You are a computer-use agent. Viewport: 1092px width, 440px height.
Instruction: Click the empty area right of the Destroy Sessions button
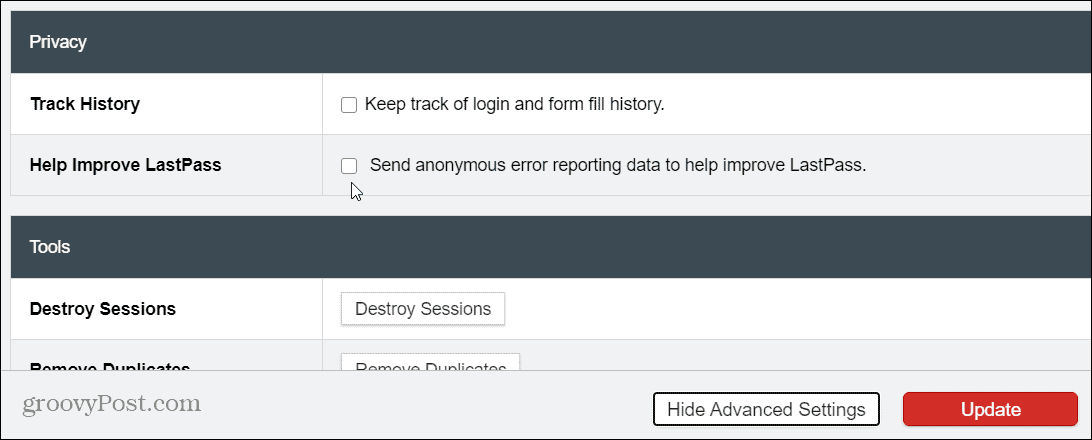click(794, 308)
